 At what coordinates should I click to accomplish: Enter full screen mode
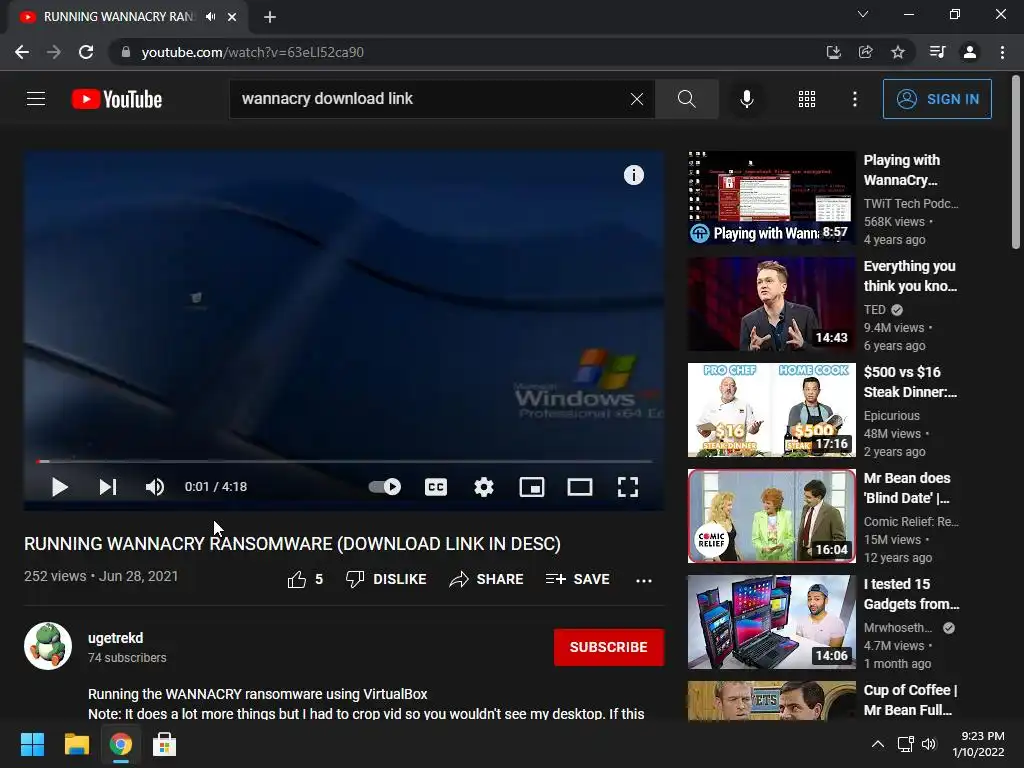point(628,487)
